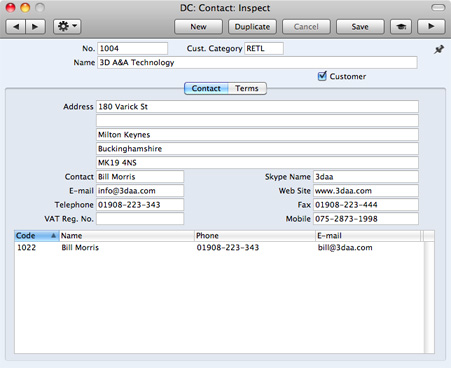Screen dimensions: 451x368
Task: Click the Skype Name field 3daa
Action: point(366,177)
